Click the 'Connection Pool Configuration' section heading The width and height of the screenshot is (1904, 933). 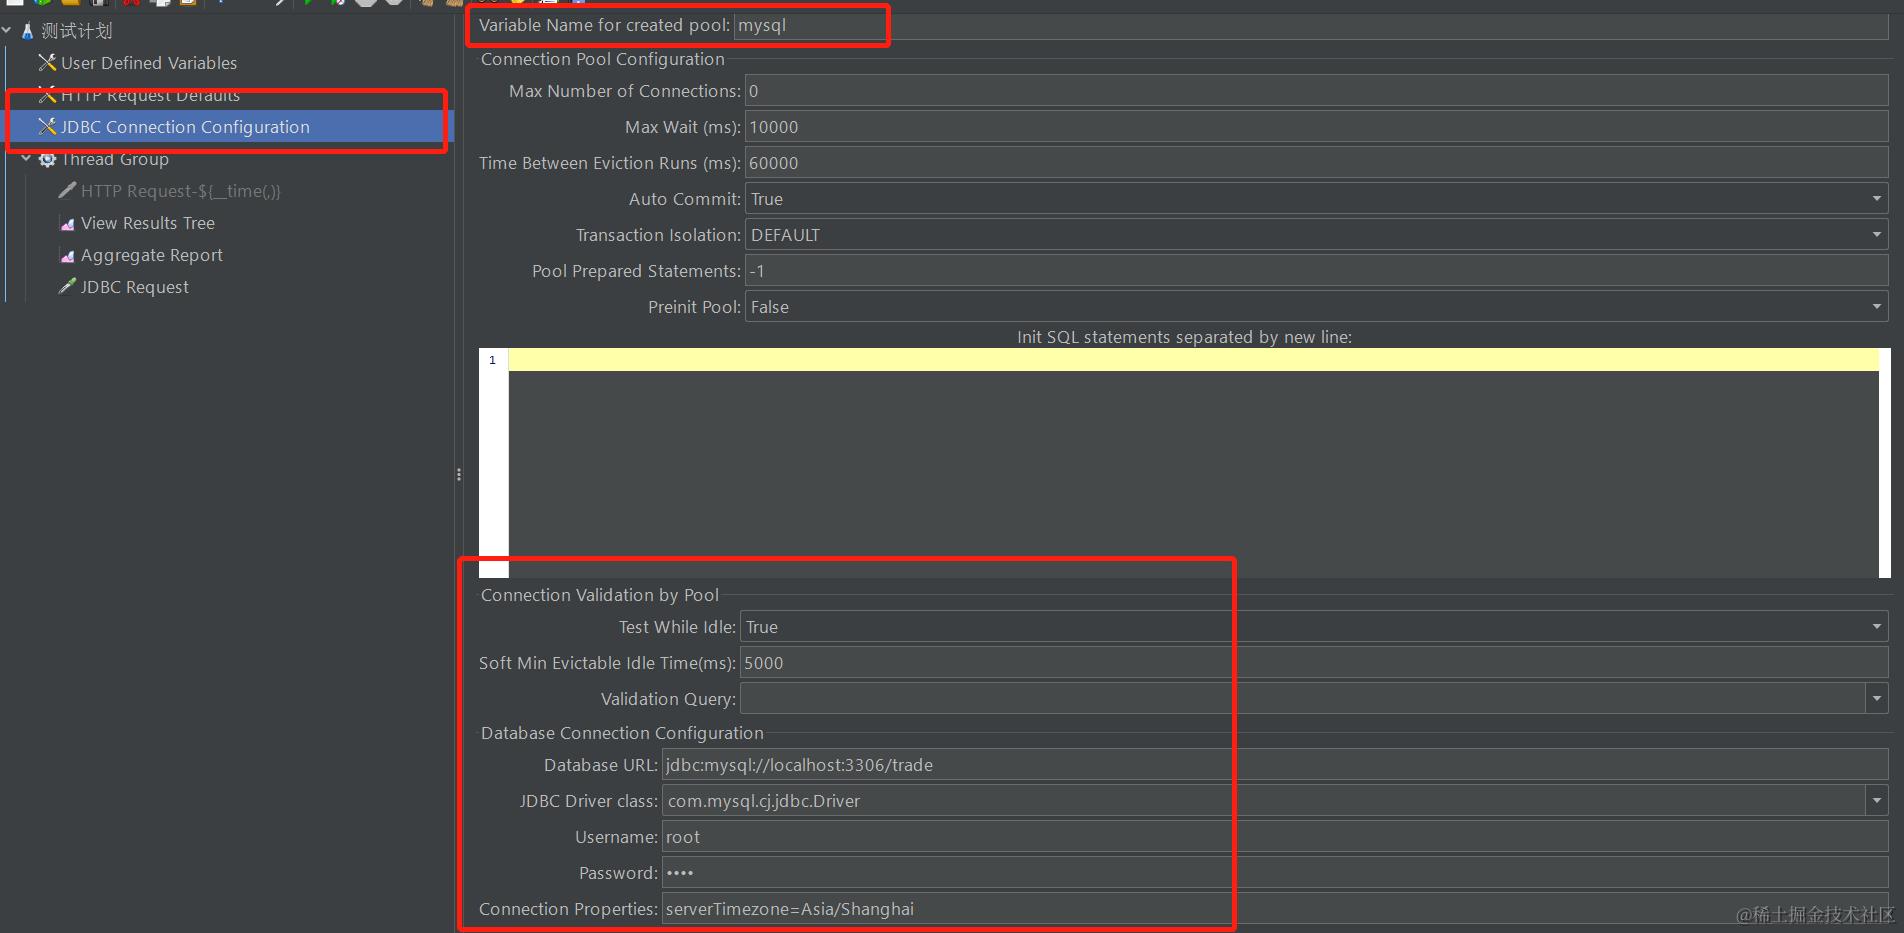pyautogui.click(x=602, y=59)
